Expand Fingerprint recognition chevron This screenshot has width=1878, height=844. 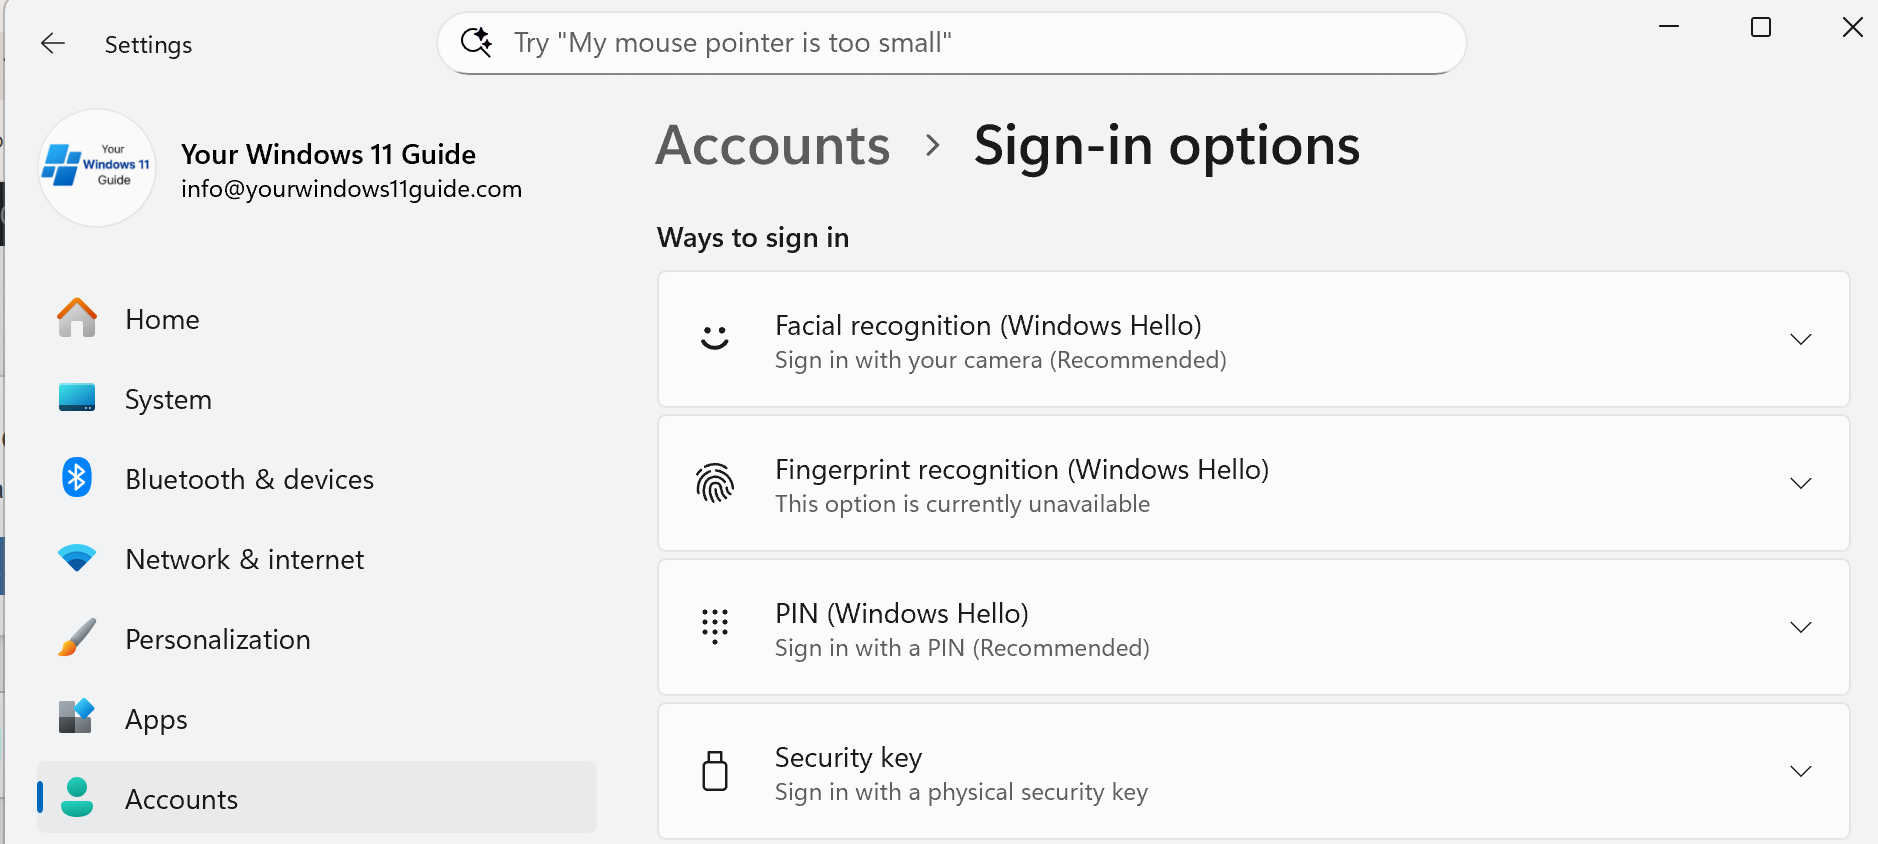point(1800,484)
